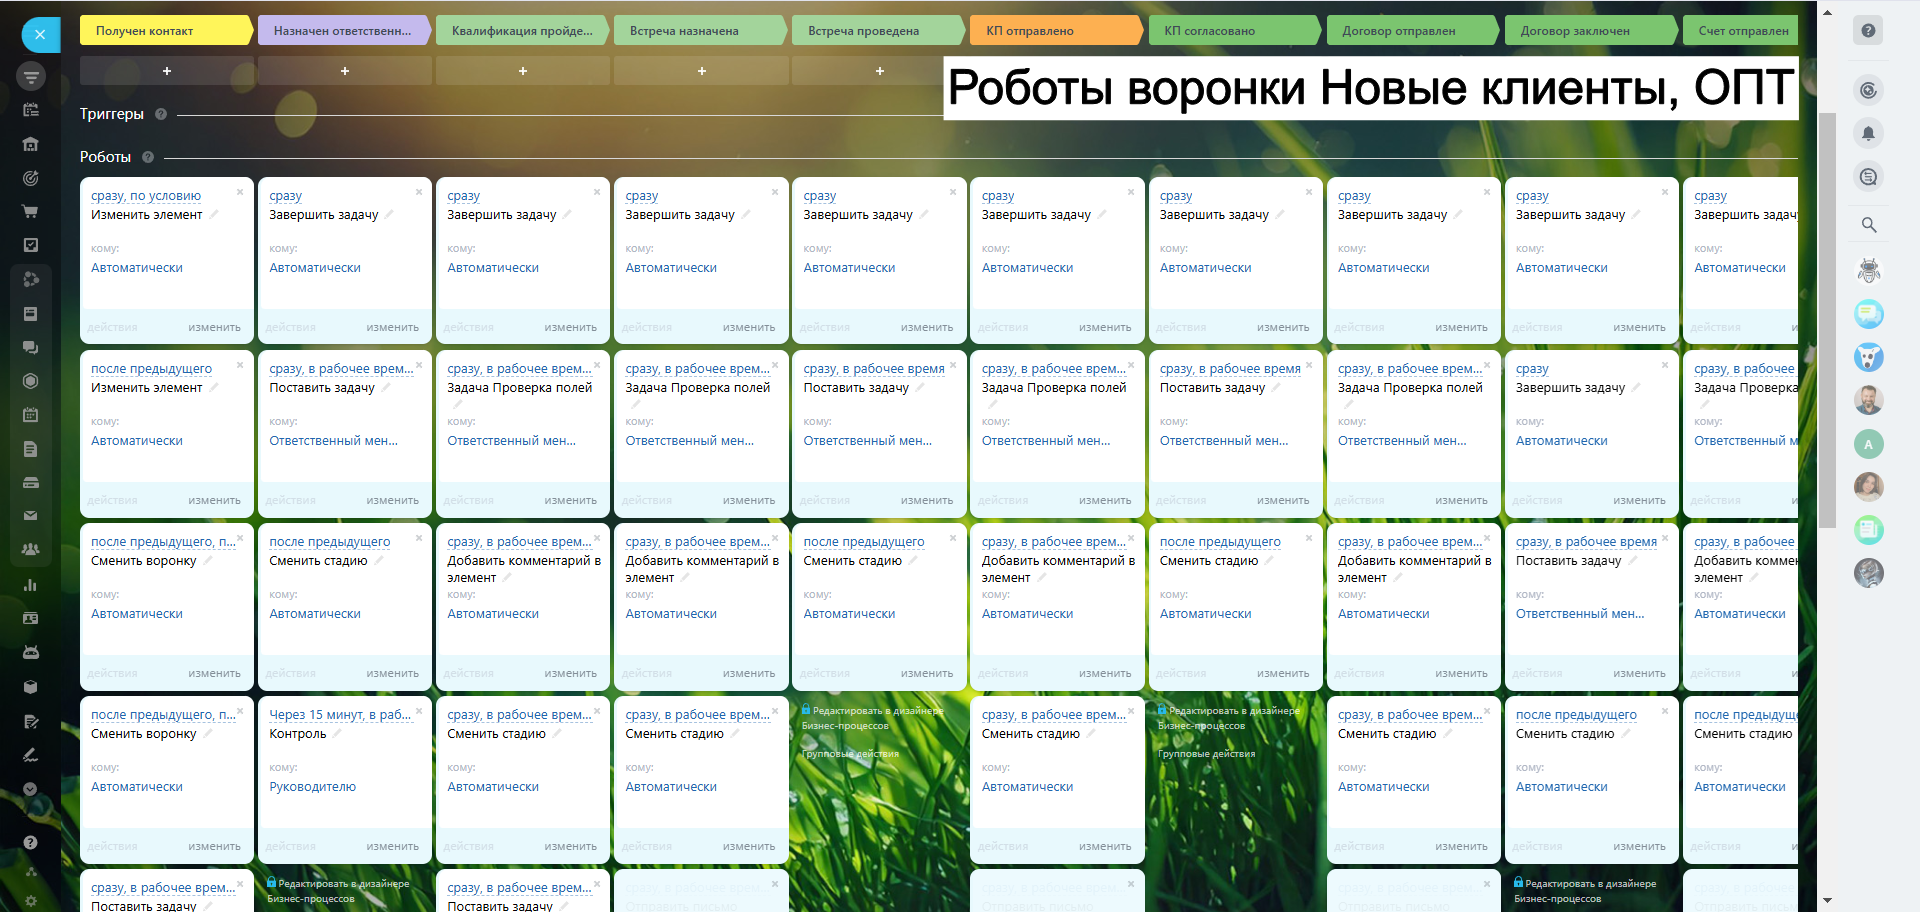Viewport: 1920px width, 912px height.
Task: Open the target icon in the left sidebar
Action: [x=30, y=178]
